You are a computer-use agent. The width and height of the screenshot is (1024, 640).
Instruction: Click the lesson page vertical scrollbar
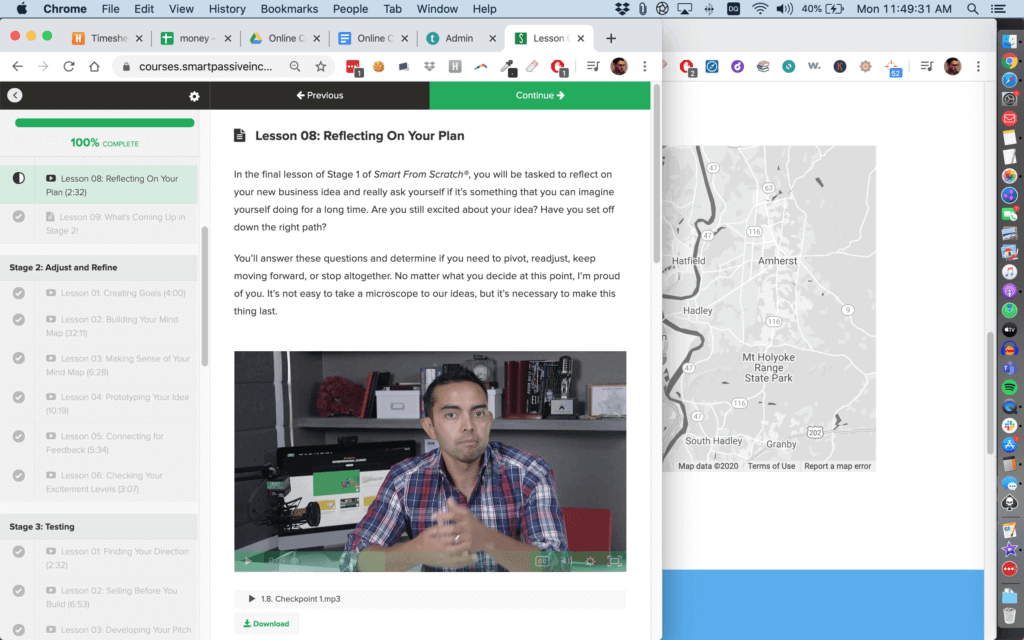pos(656,173)
